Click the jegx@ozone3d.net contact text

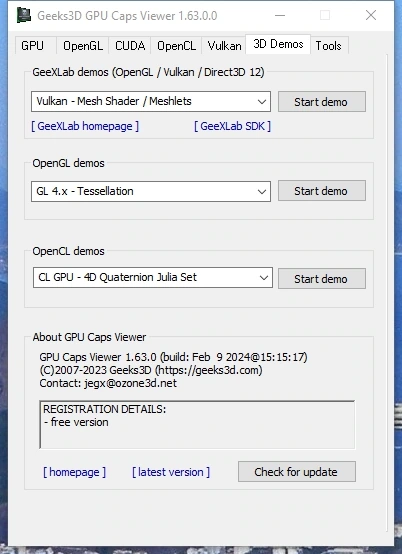[130, 383]
